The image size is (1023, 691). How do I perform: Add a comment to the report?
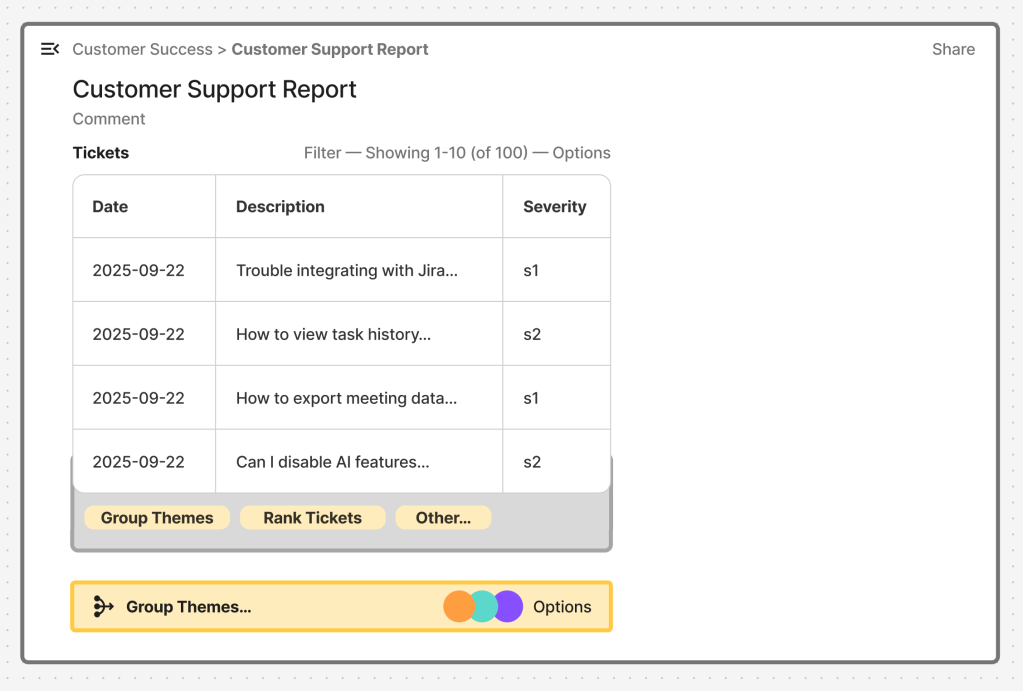coord(108,118)
